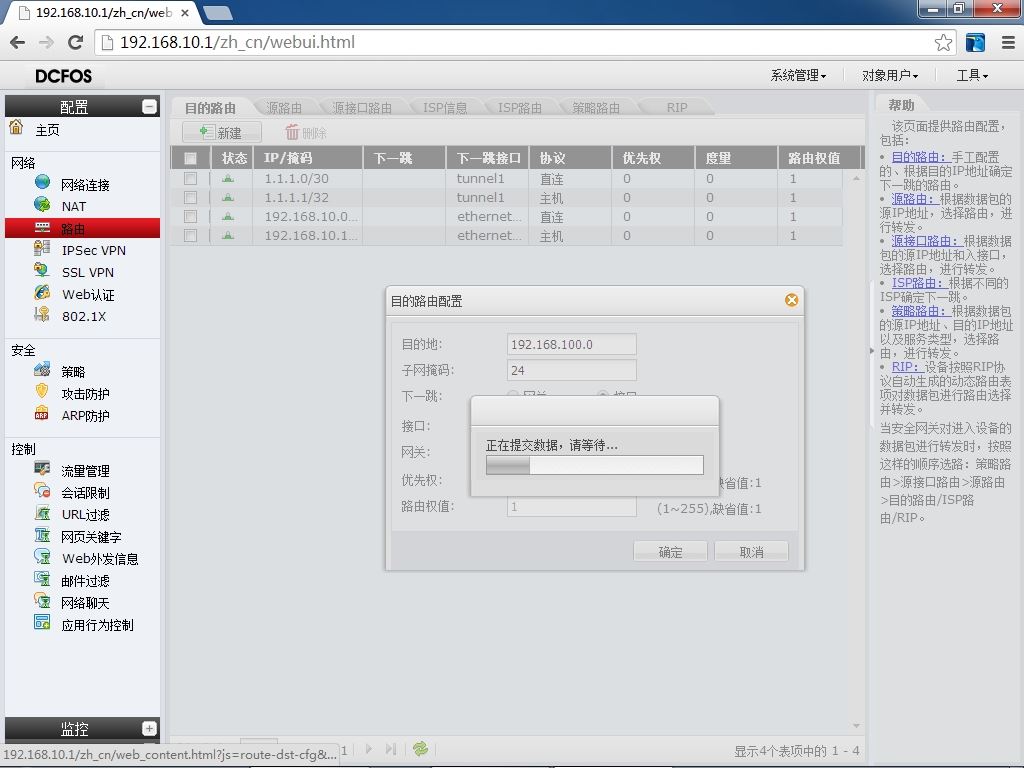Open the 策略 icon under 安全
The height and width of the screenshot is (768, 1024).
(42, 370)
